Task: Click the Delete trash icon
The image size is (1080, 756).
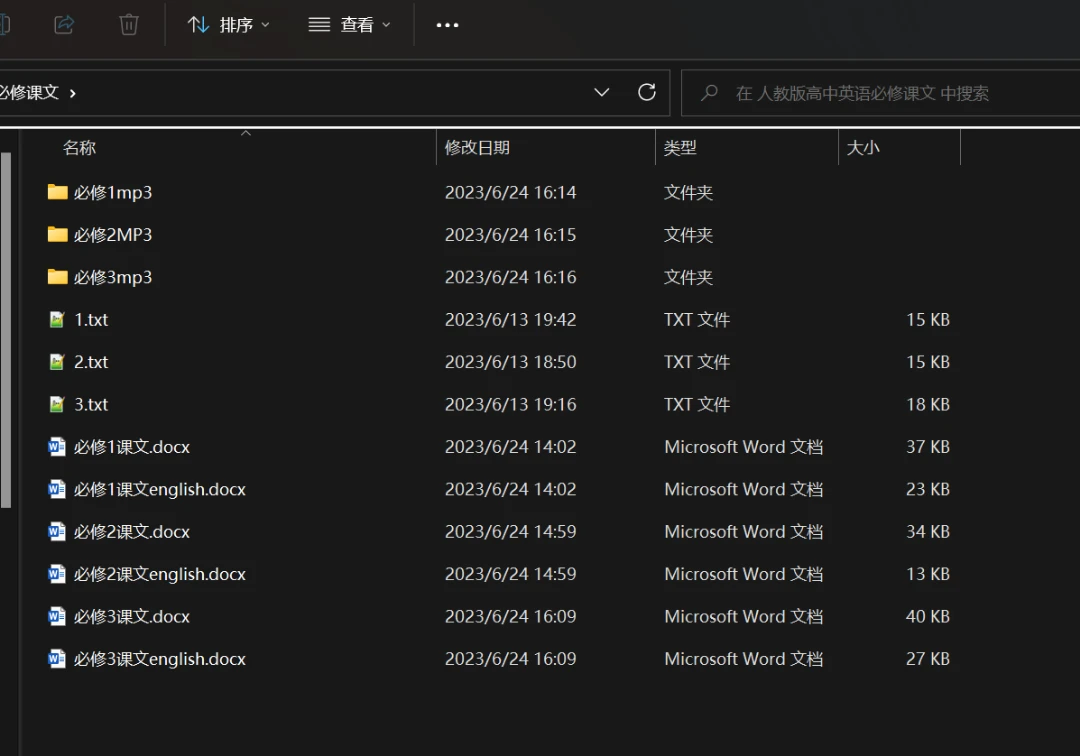Action: pos(129,25)
